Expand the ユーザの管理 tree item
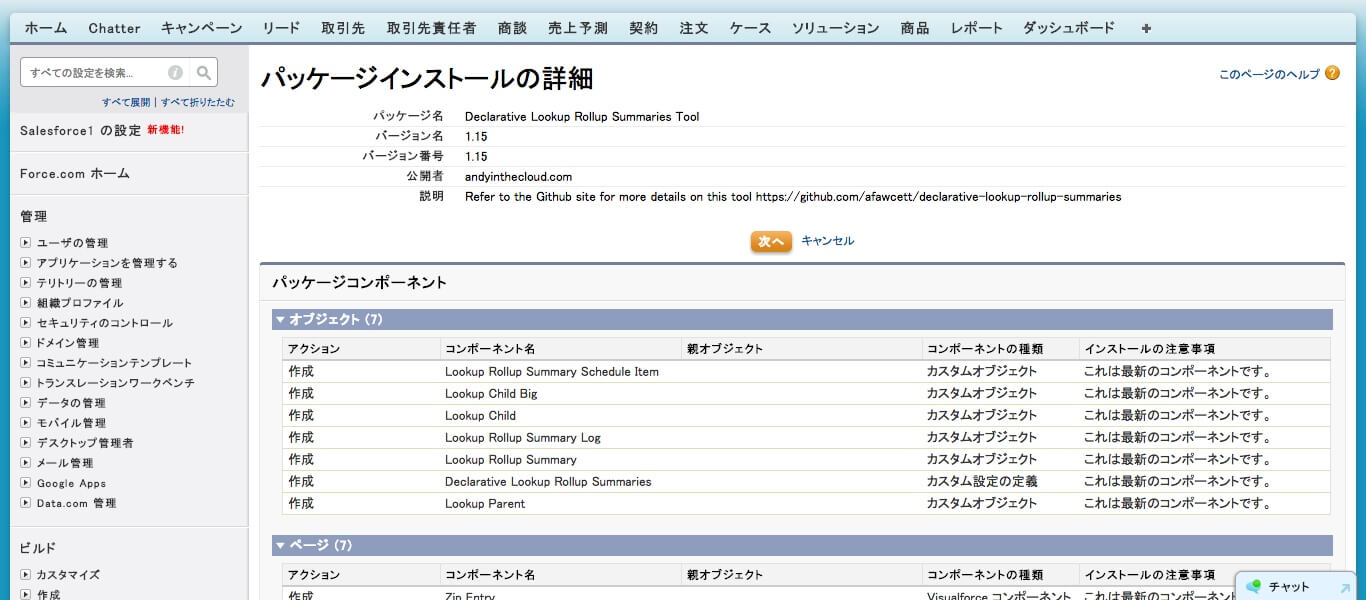Image resolution: width=1366 pixels, height=600 pixels. click(26, 243)
